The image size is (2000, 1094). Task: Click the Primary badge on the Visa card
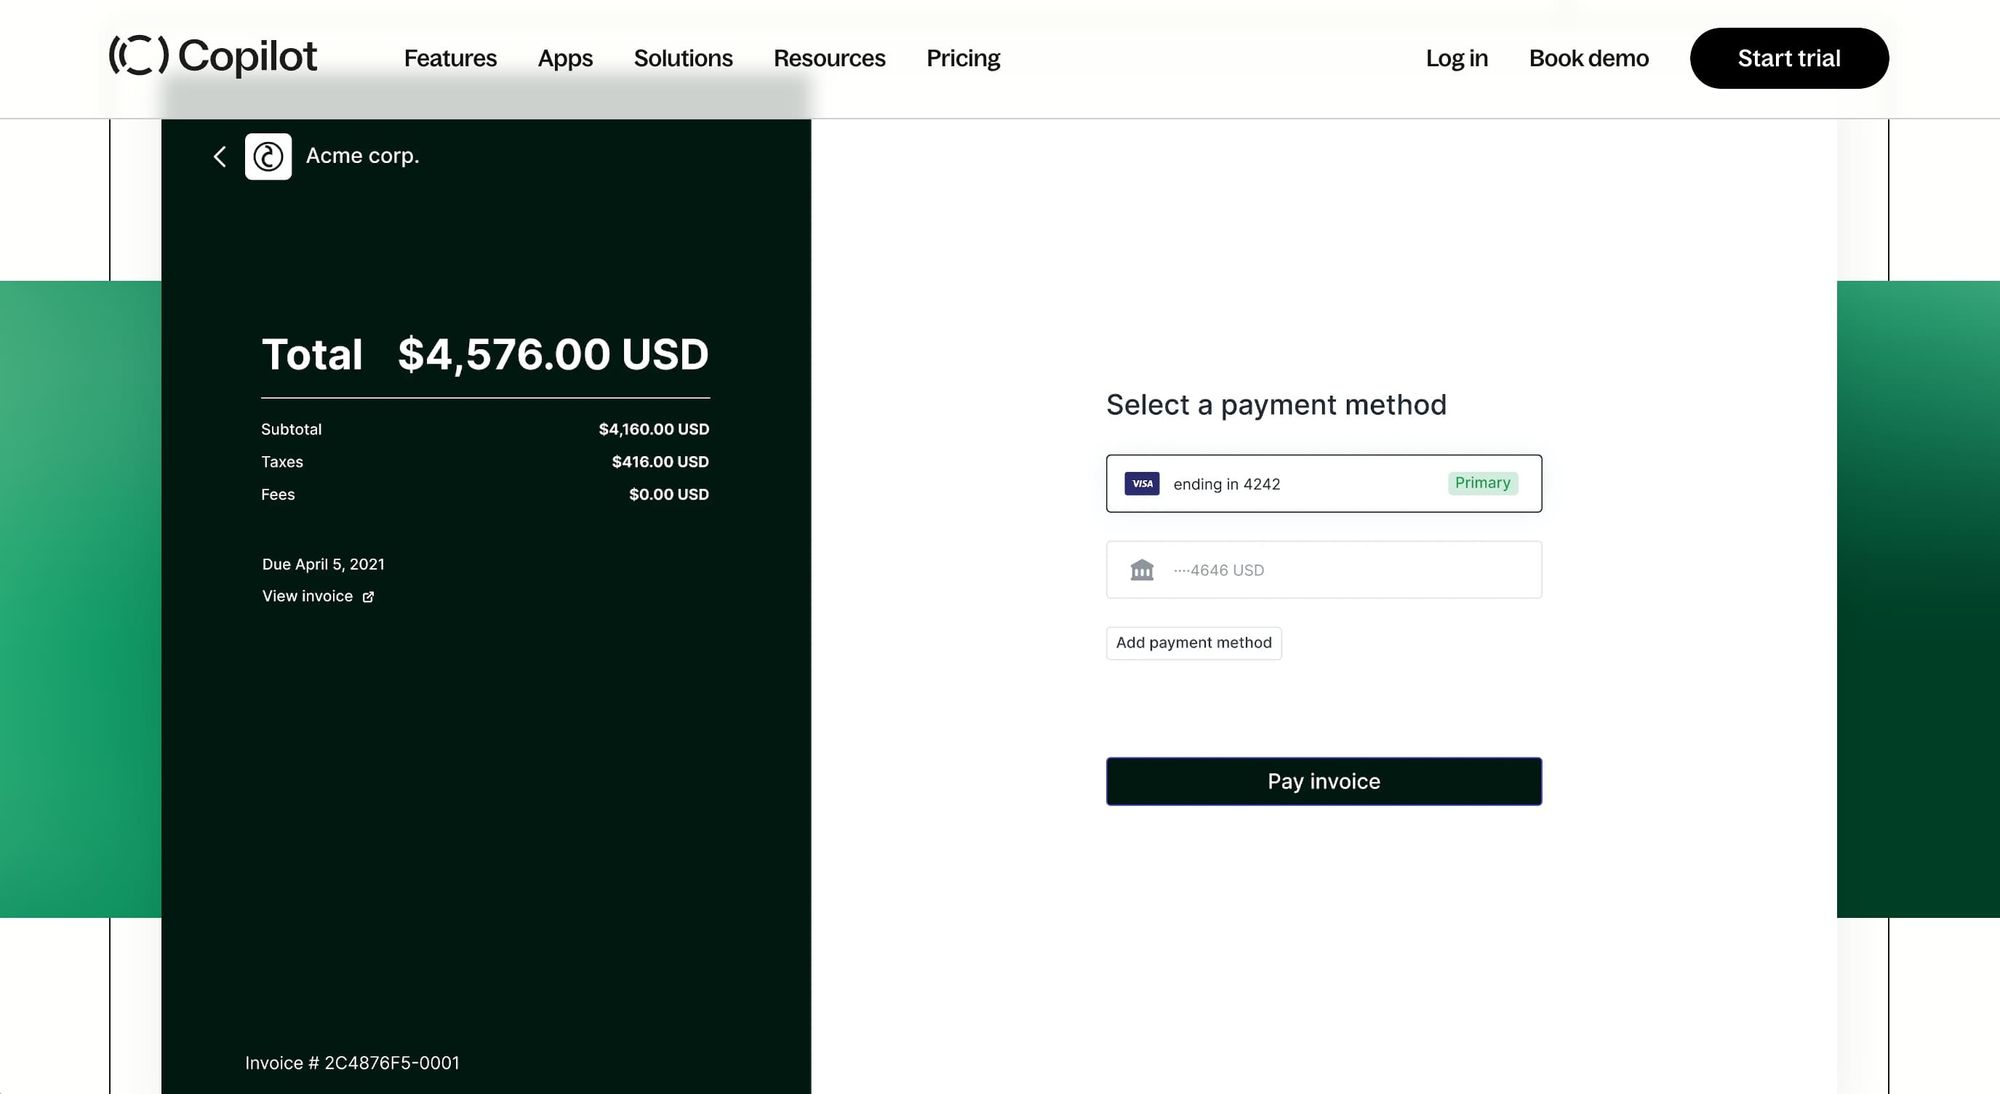click(x=1482, y=483)
